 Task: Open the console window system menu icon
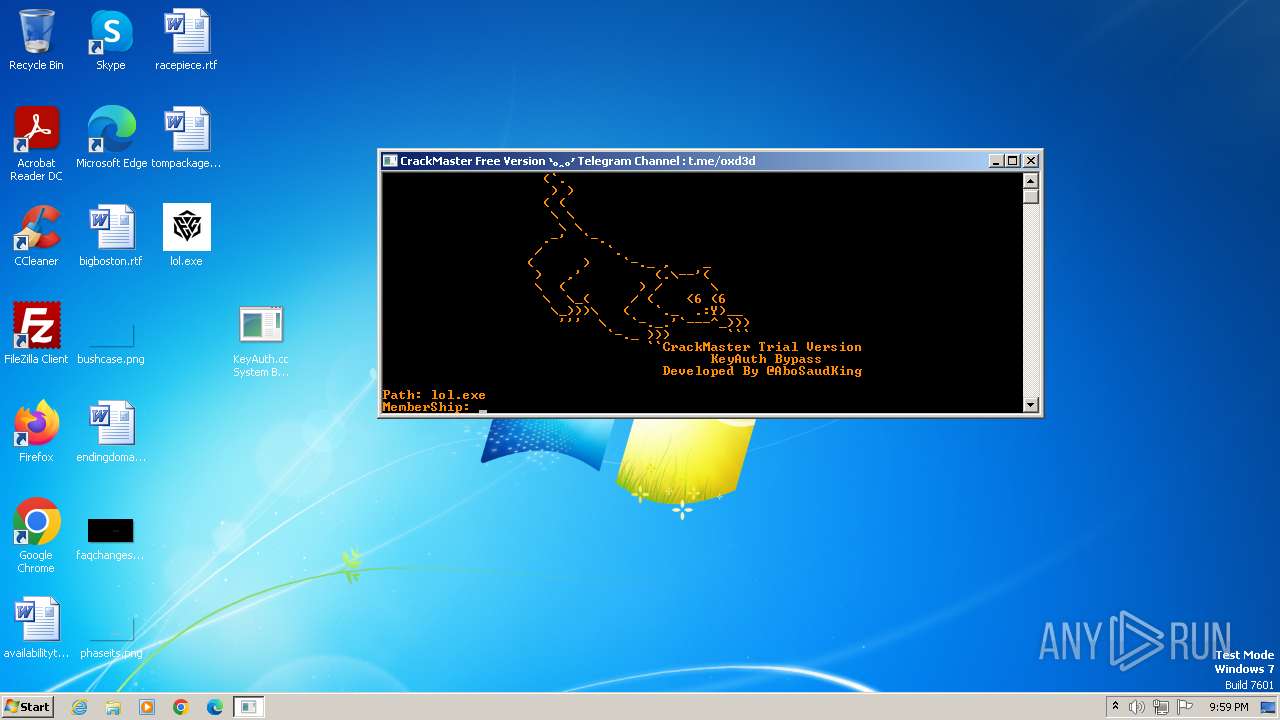391,161
